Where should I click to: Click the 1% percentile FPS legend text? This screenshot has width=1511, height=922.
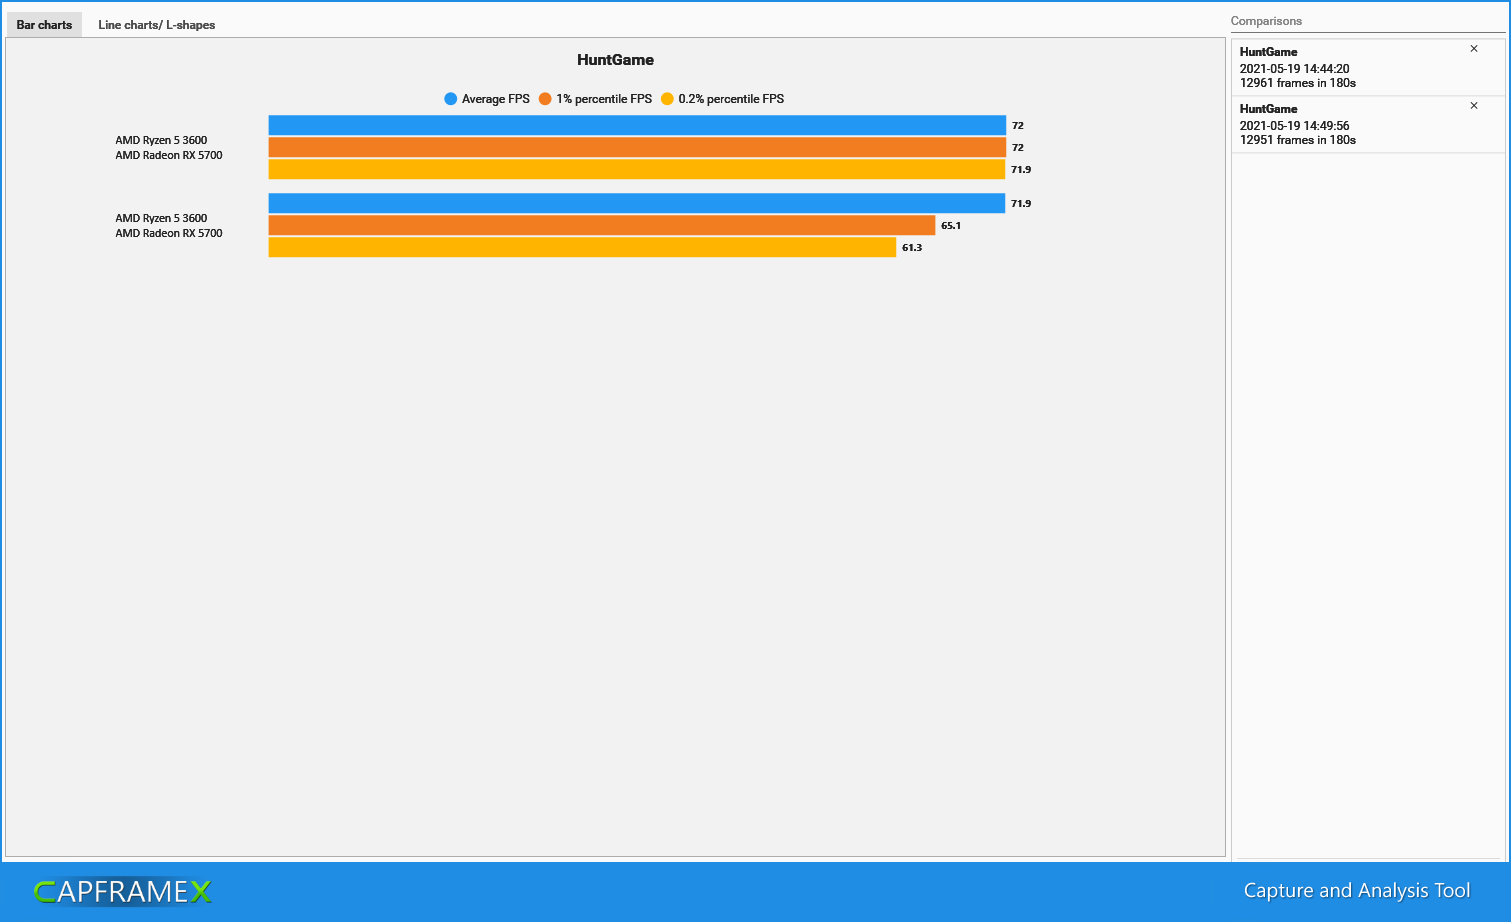(604, 99)
